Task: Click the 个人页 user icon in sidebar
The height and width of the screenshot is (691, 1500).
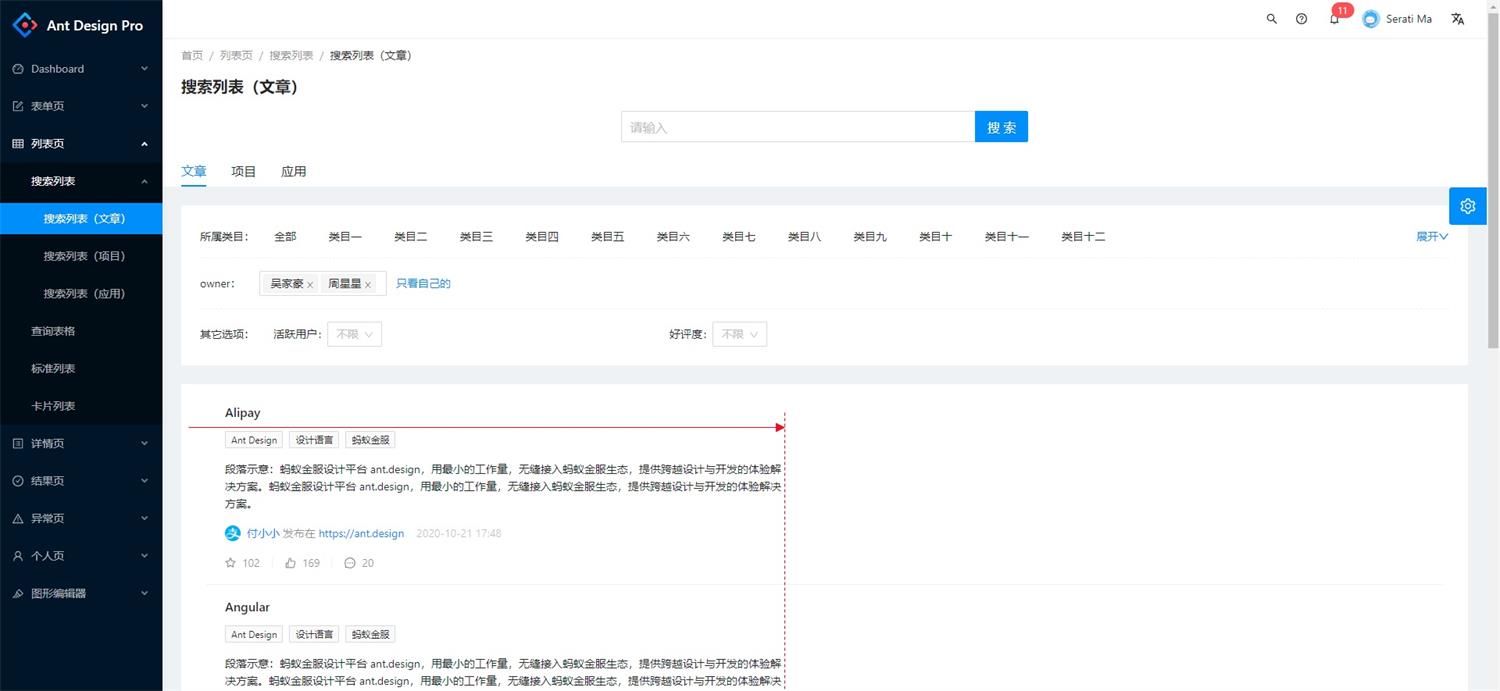Action: [x=18, y=556]
